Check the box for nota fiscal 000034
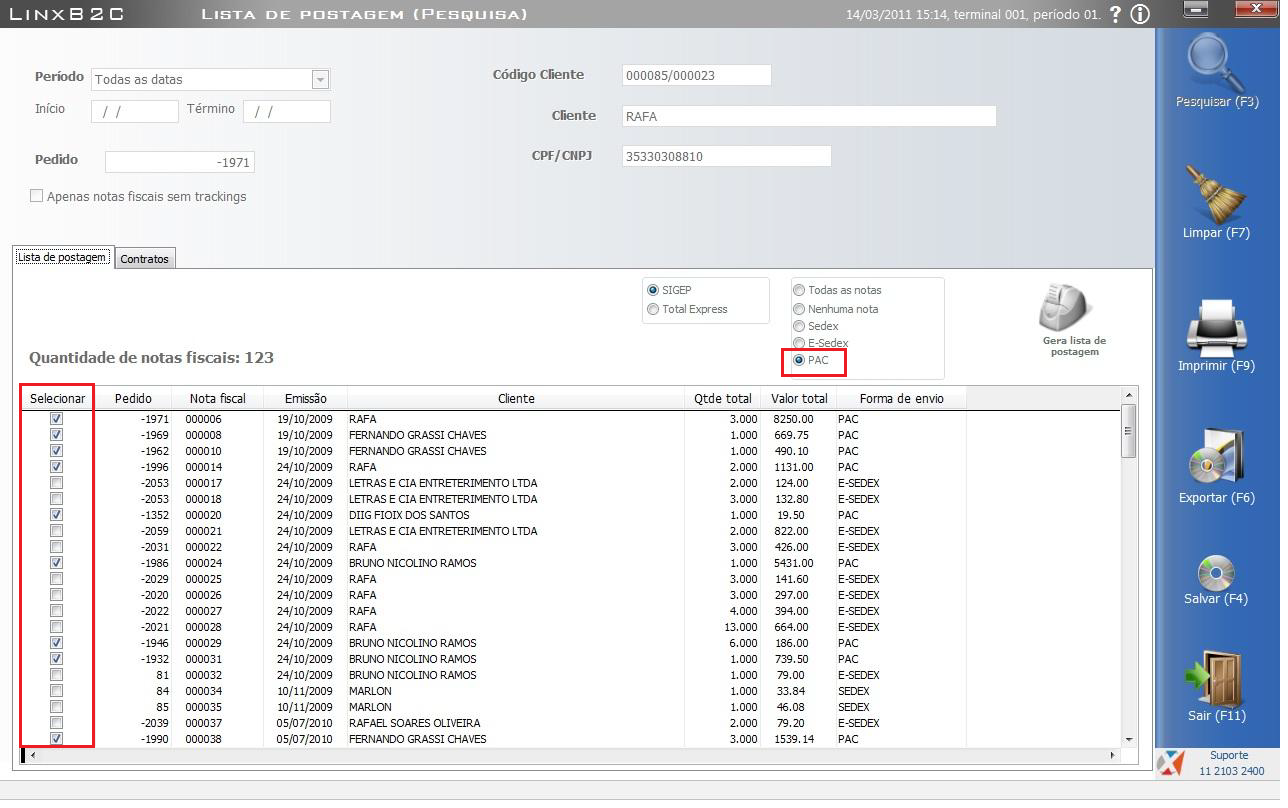The image size is (1288, 808). pyautogui.click(x=57, y=691)
